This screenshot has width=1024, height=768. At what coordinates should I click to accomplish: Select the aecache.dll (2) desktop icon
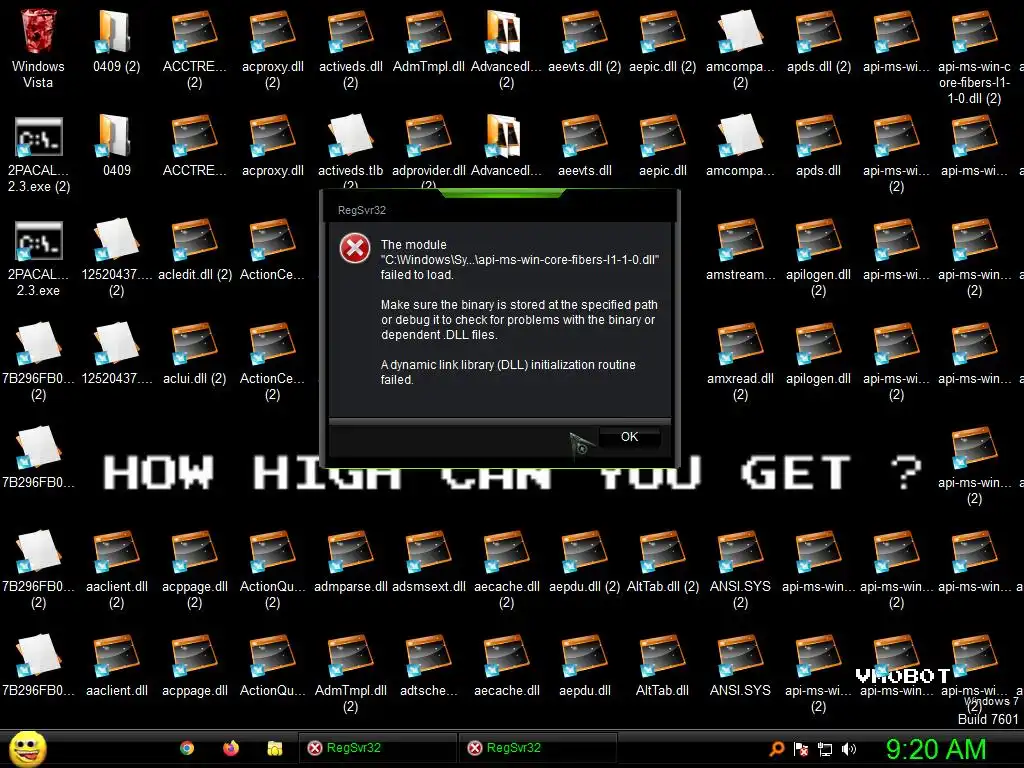pos(506,569)
